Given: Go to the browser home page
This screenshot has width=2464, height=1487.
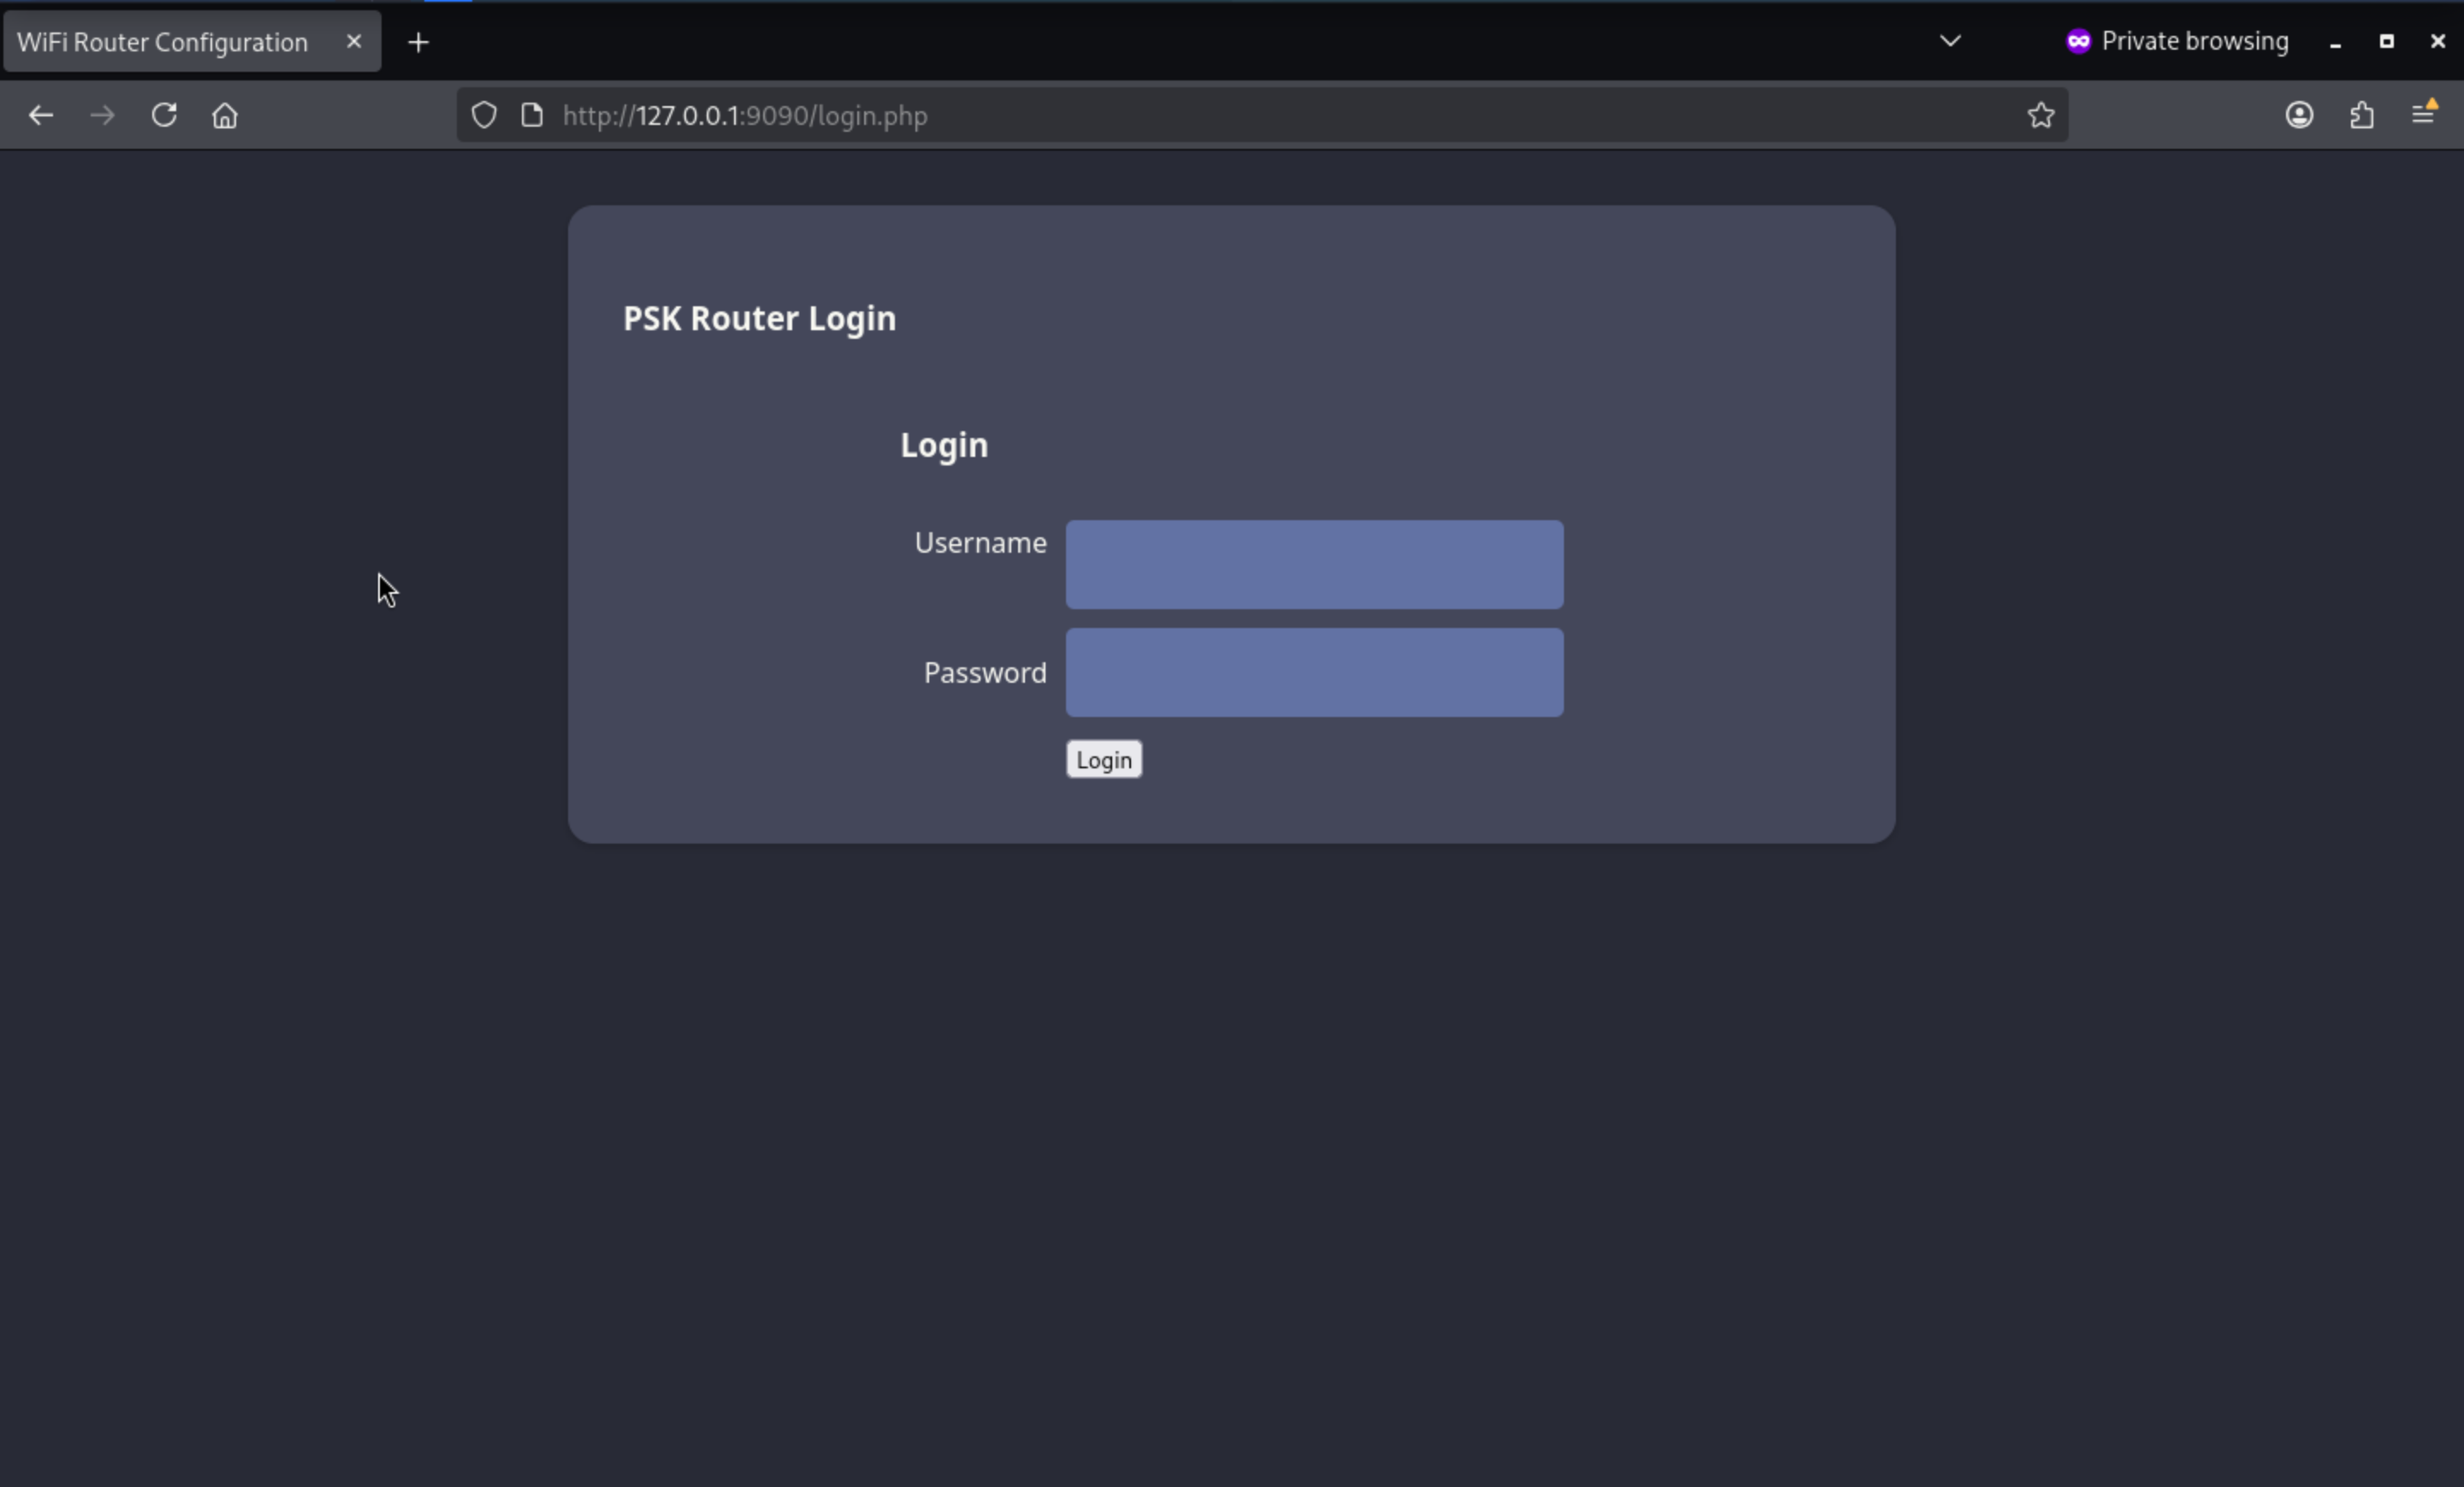Looking at the screenshot, I should [225, 115].
